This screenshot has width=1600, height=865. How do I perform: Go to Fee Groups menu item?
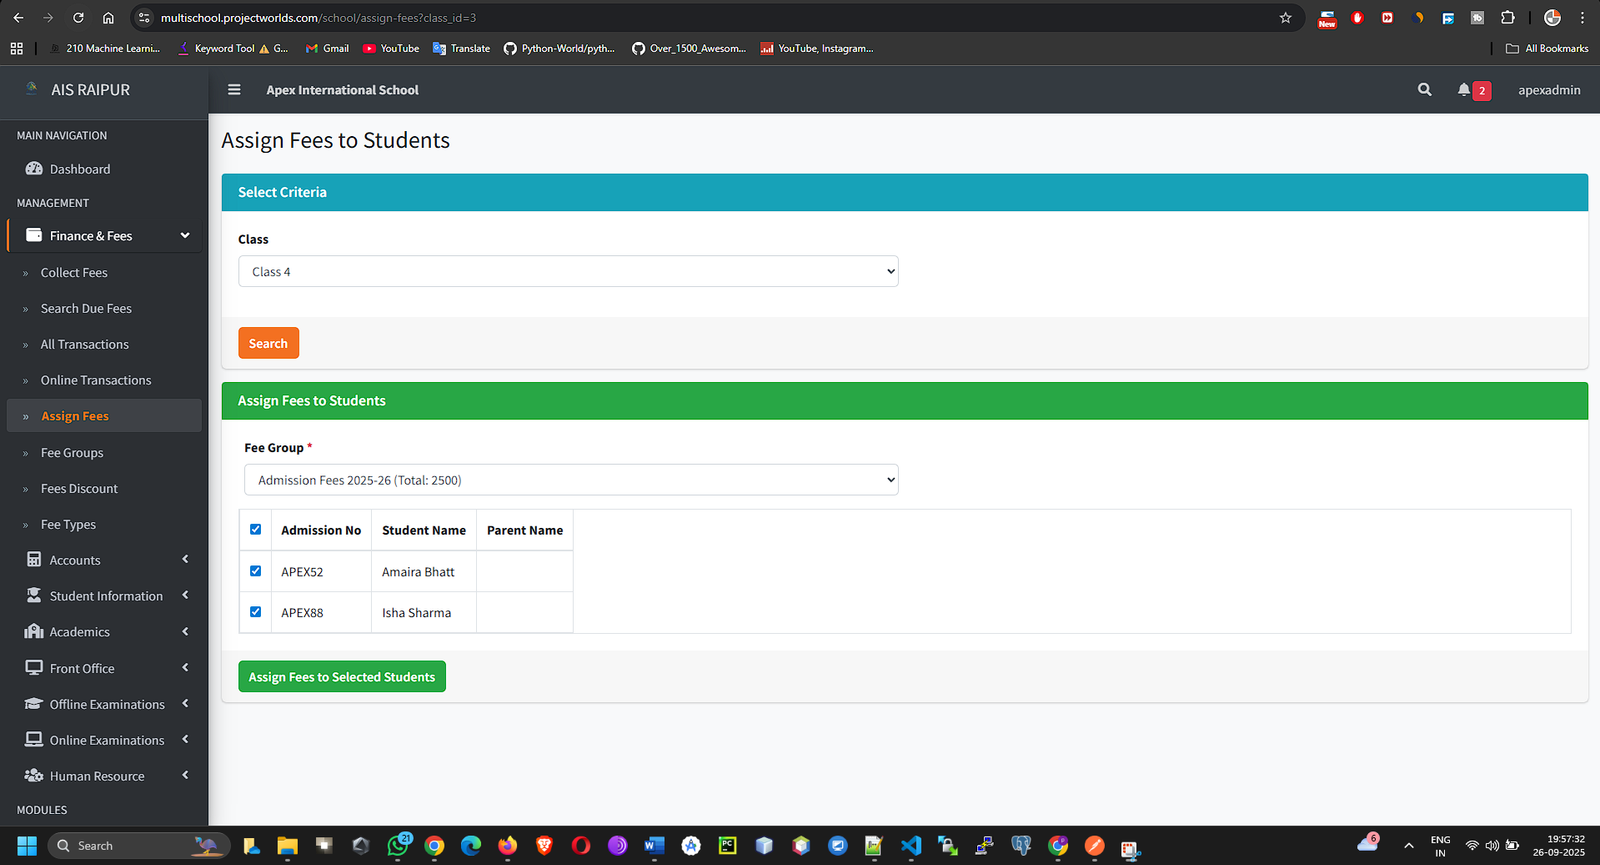tap(72, 453)
